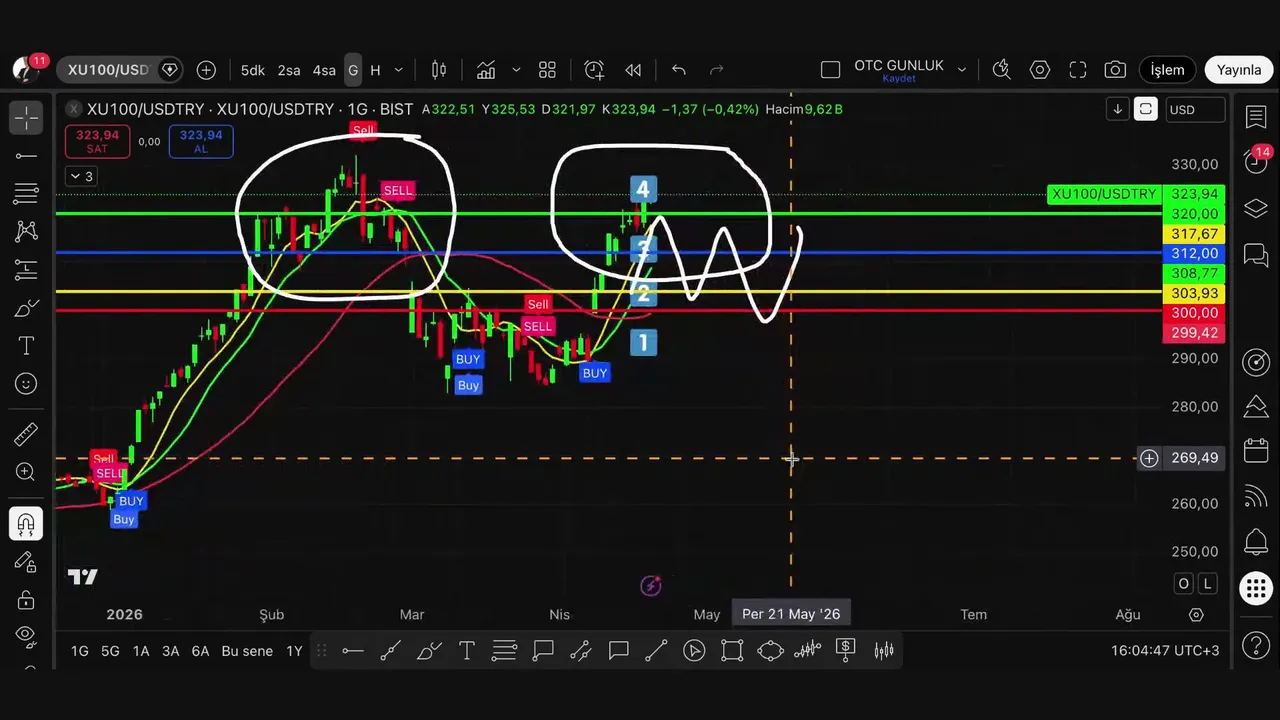Open the calendar panel in right sidebar
This screenshot has height=720, width=1280.
point(1256,452)
